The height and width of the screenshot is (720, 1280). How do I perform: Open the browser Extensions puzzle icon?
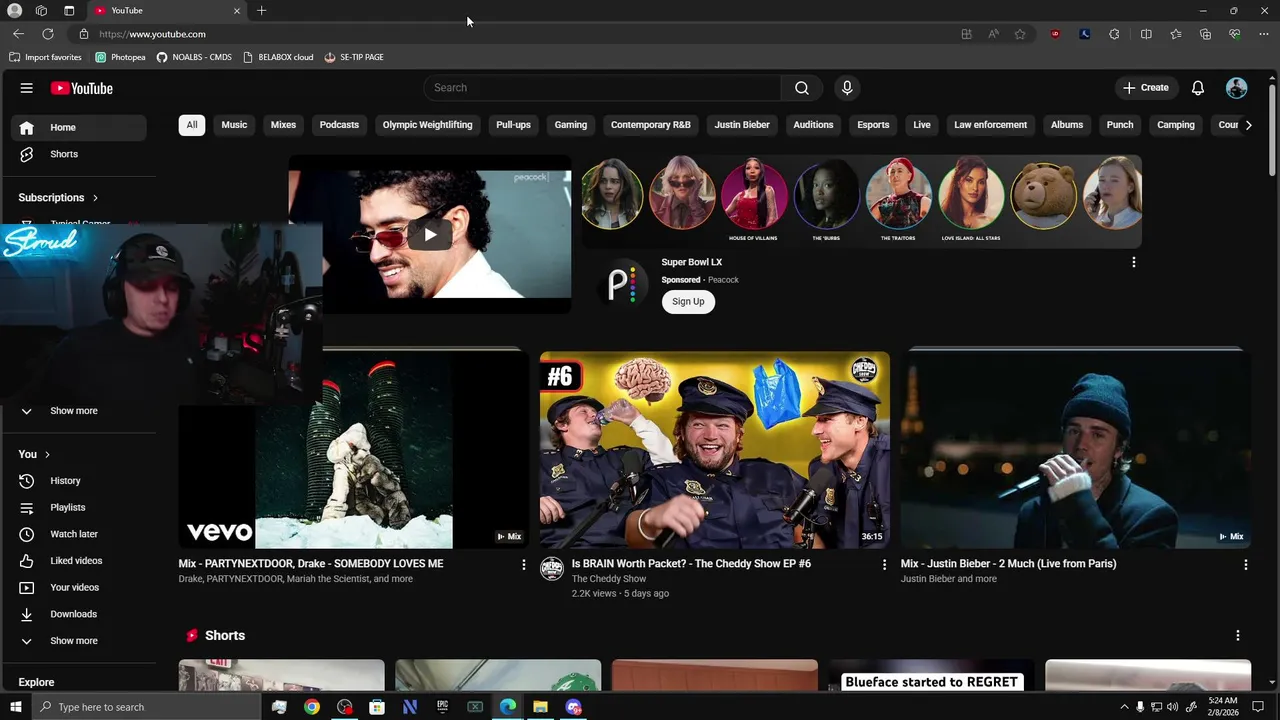[1114, 34]
